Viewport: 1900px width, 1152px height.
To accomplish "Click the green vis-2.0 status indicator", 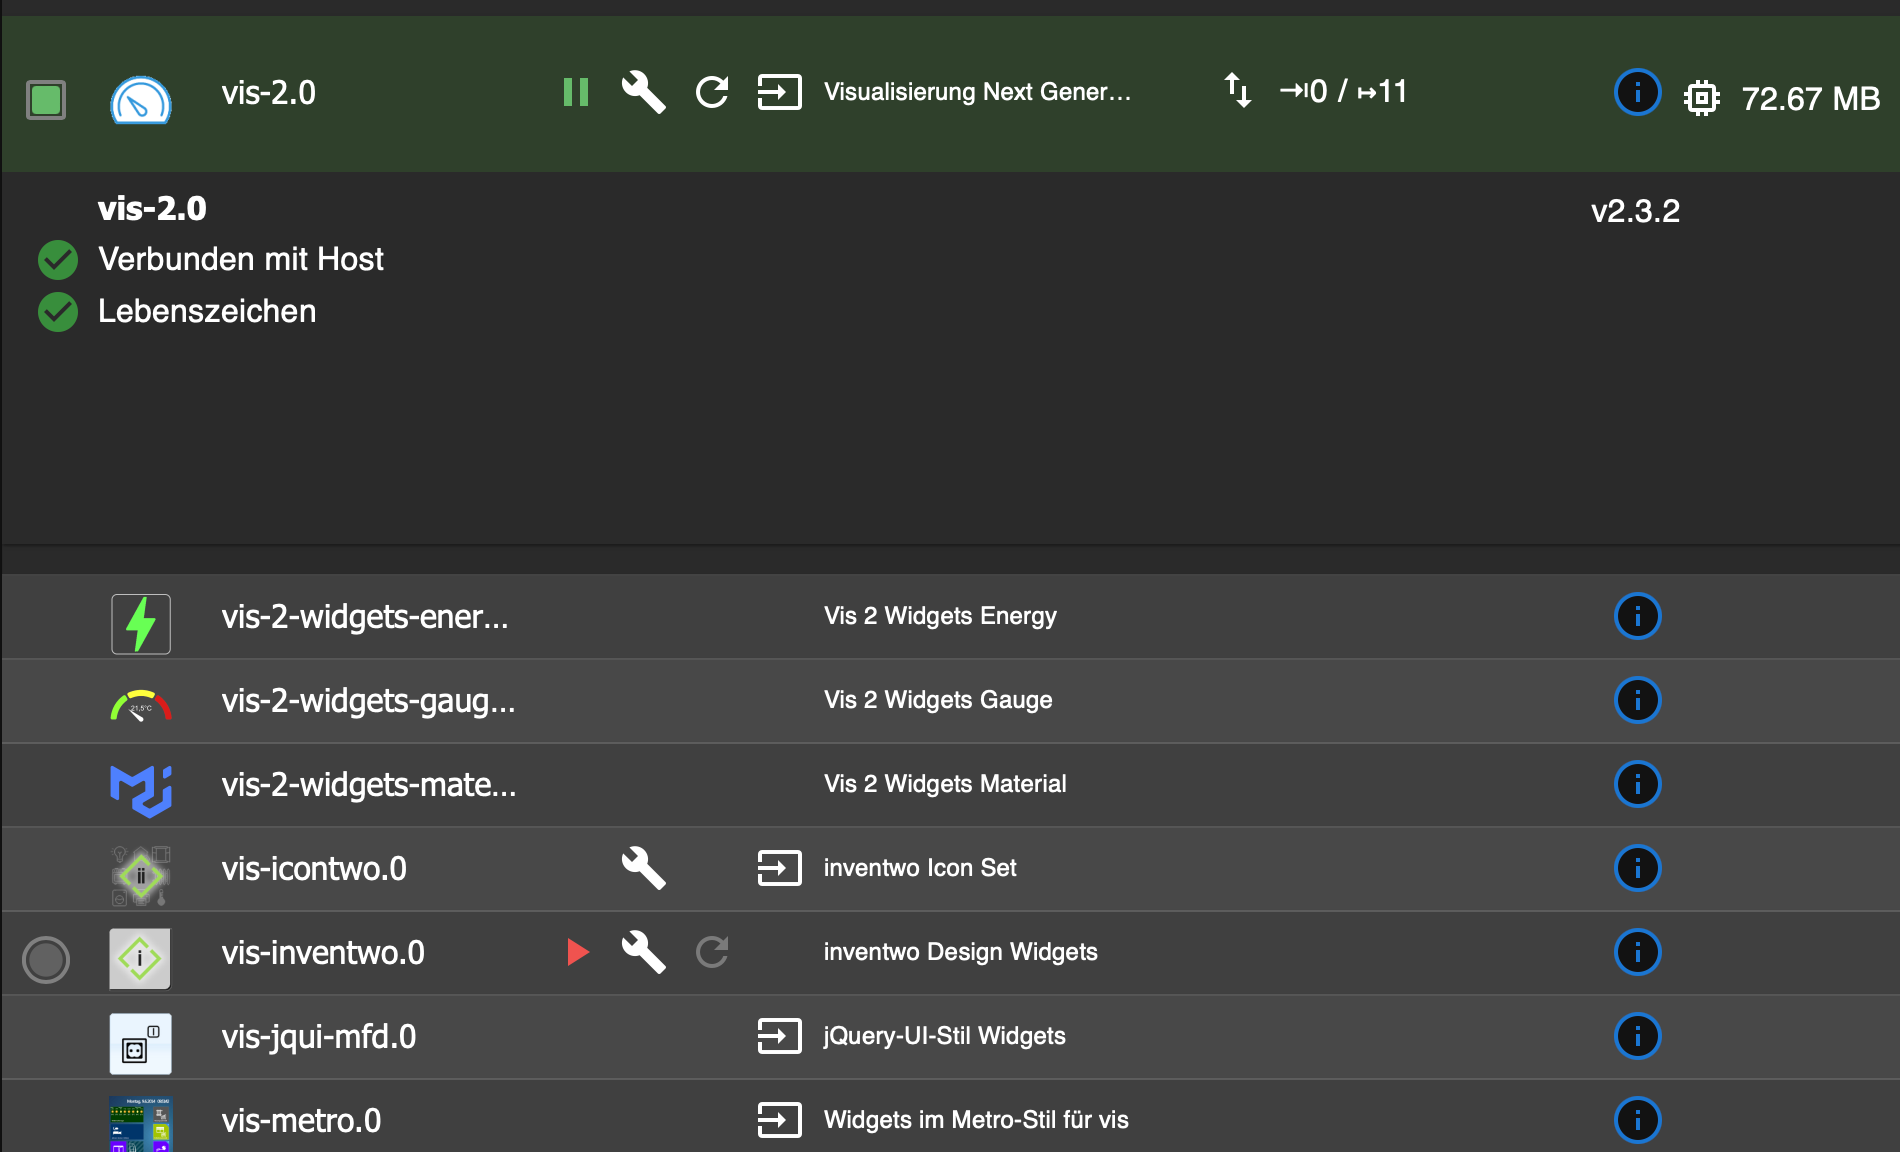I will pos(46,100).
